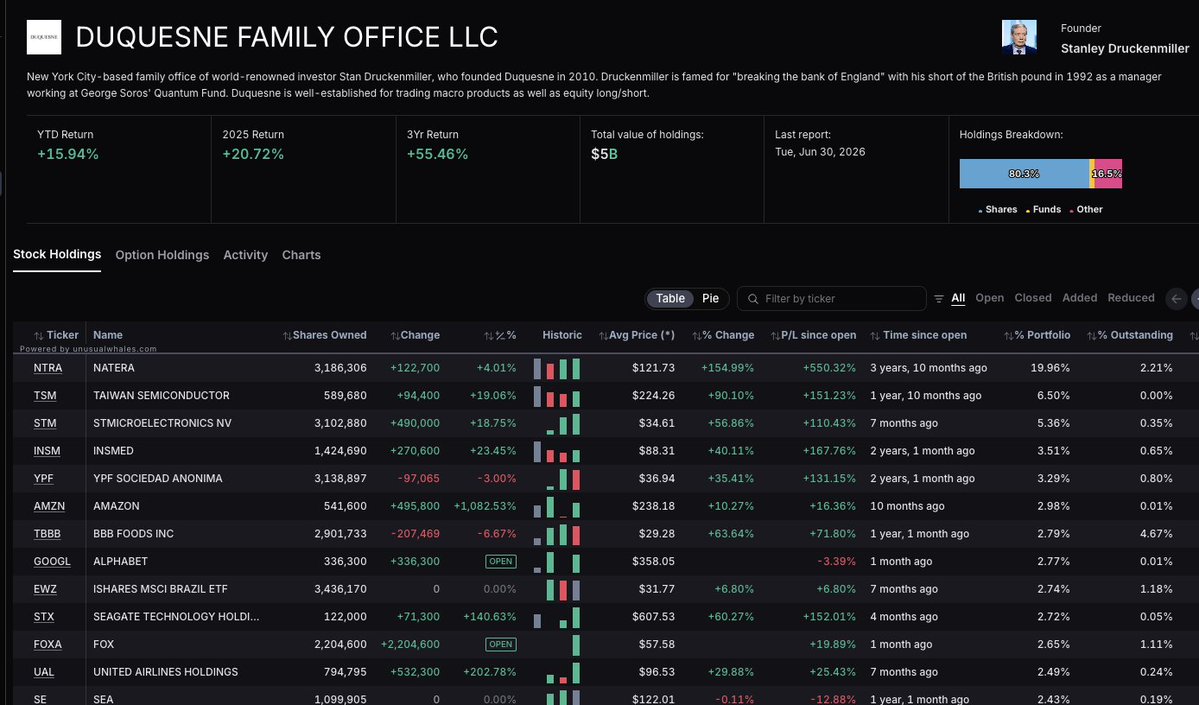This screenshot has height=705, width=1199.
Task: Switch to Pie view
Action: pyautogui.click(x=710, y=299)
